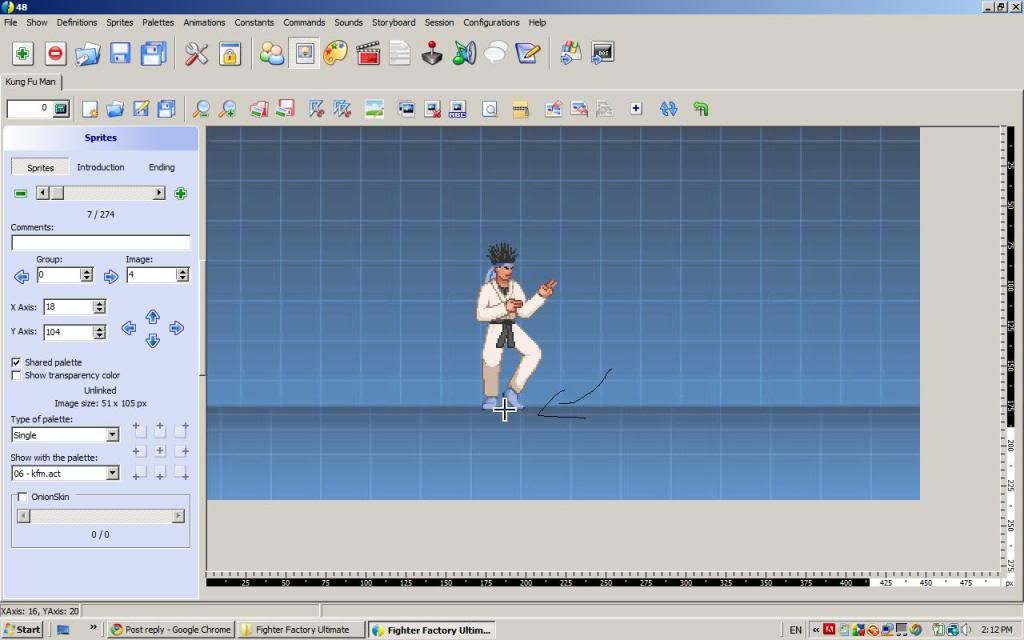This screenshot has width=1024, height=640.
Task: Click the joystick commands icon
Action: (x=432, y=54)
